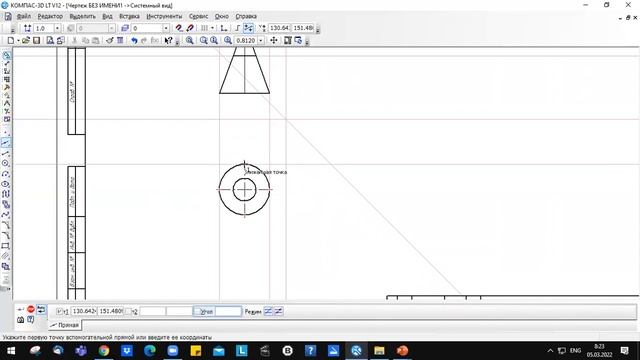Click the local coordinate system icon
640x360 pixels.
(224, 28)
